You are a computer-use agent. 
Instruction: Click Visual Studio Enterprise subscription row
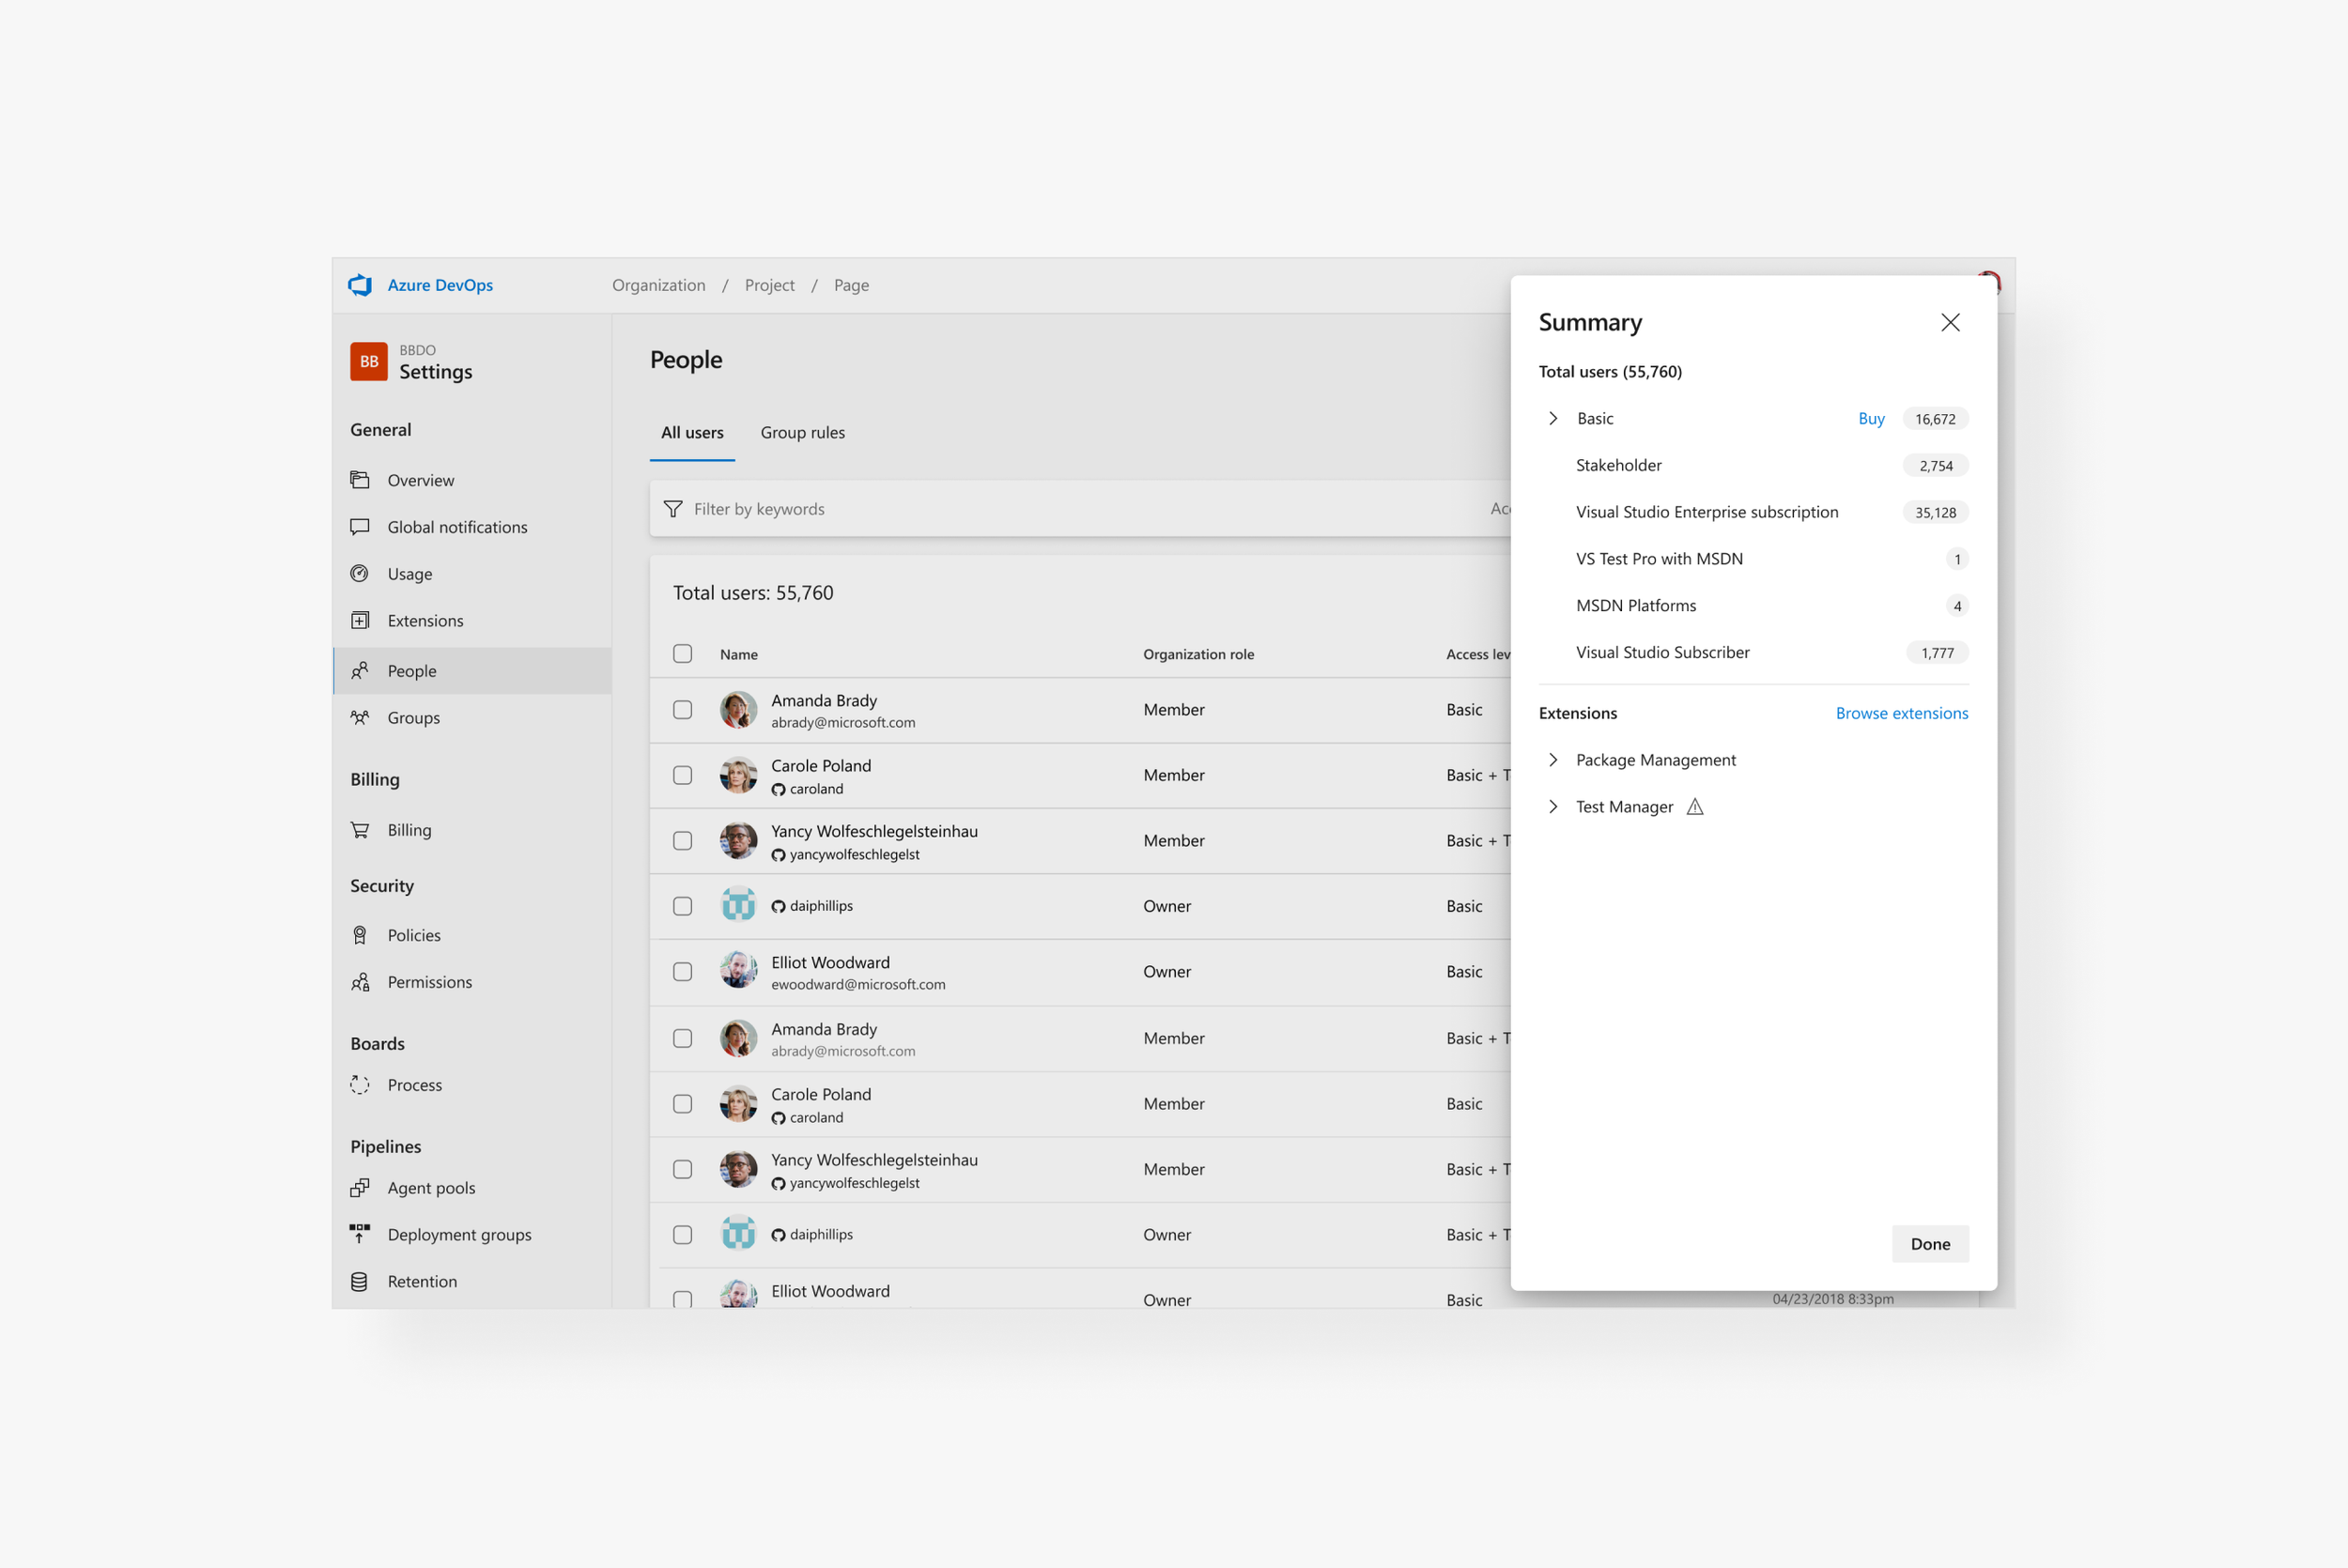point(1754,512)
